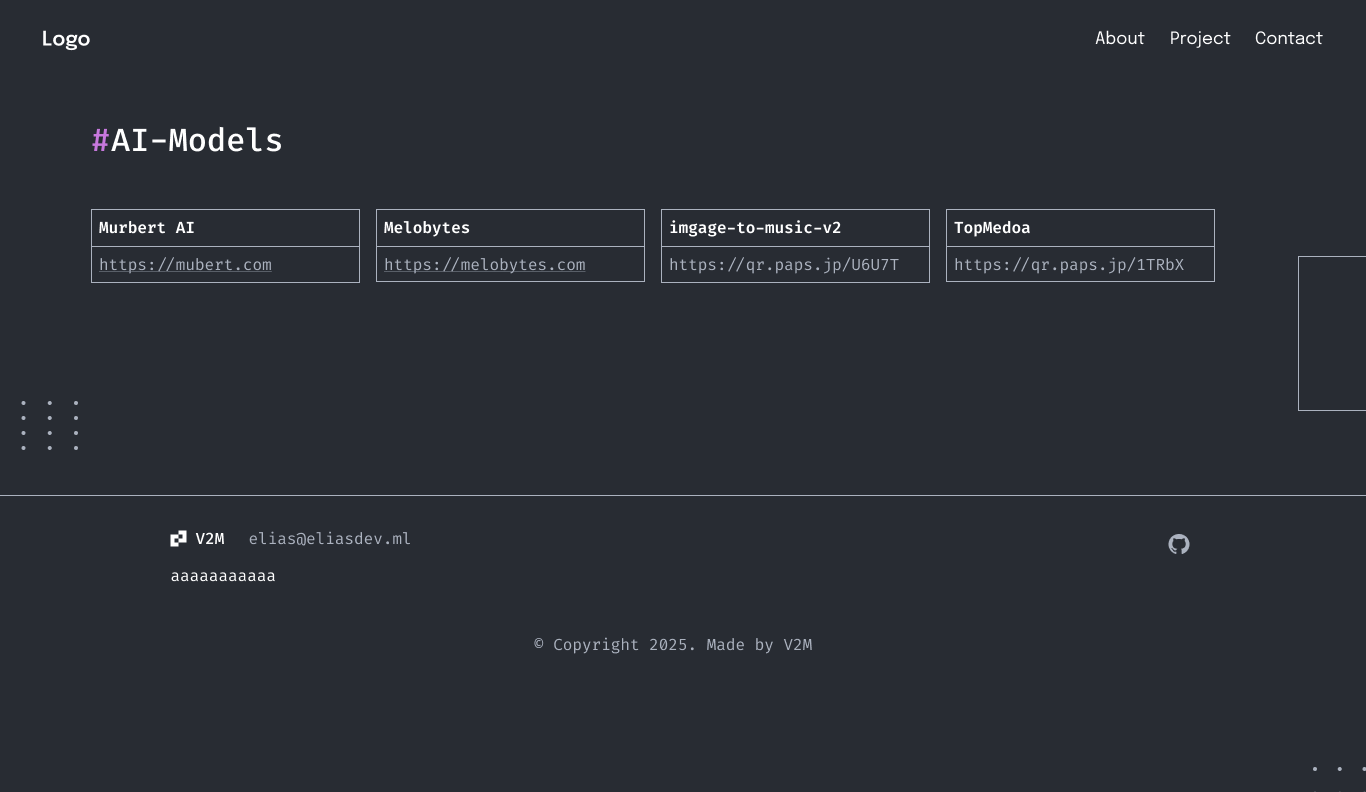1366x792 pixels.
Task: Select the TopMedoa card heading
Action: click(x=991, y=228)
